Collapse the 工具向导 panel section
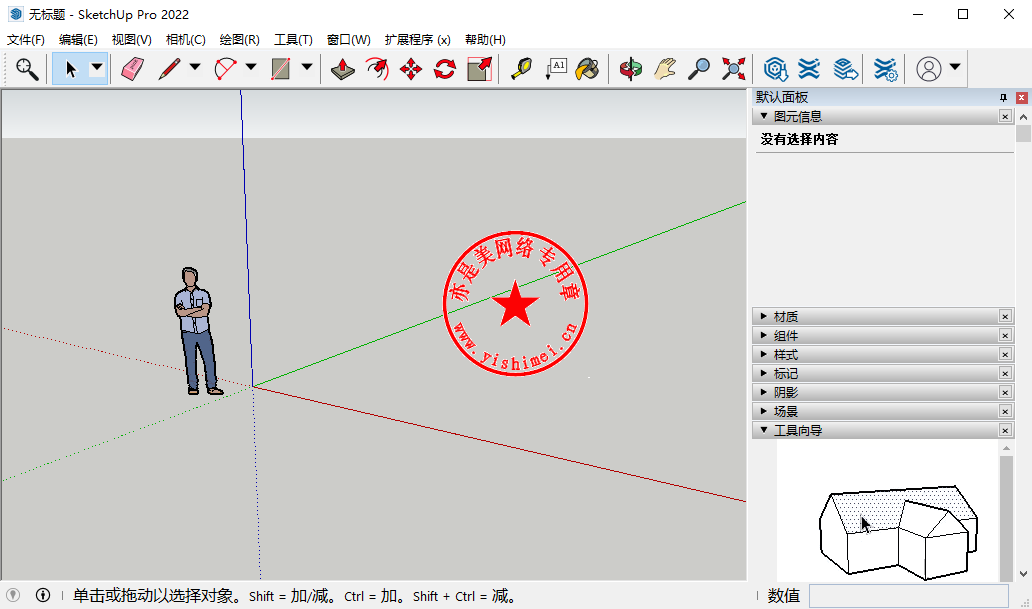The width and height of the screenshot is (1032, 609). coord(763,430)
